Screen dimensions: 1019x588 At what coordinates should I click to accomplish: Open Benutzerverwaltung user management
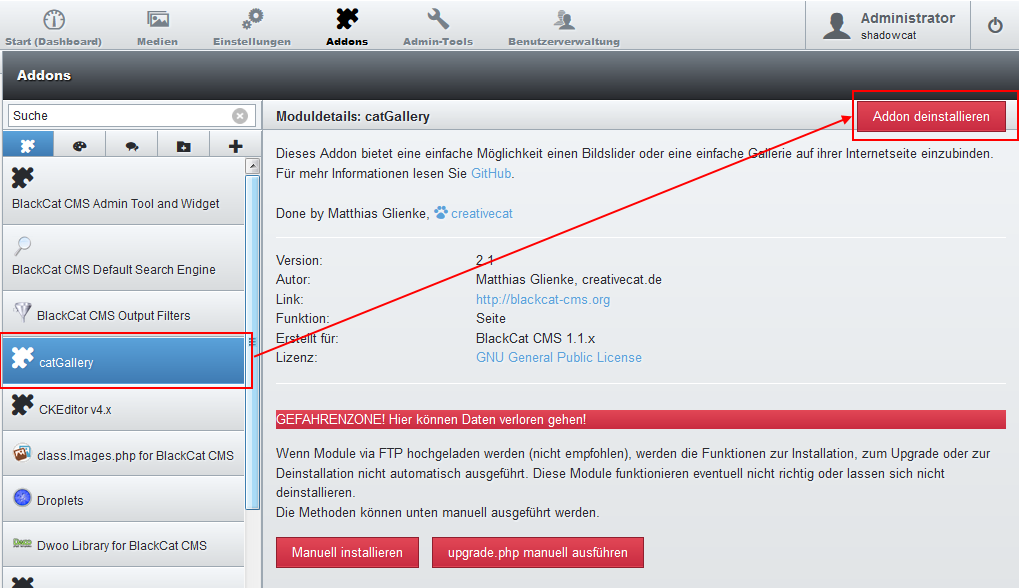pos(564,27)
